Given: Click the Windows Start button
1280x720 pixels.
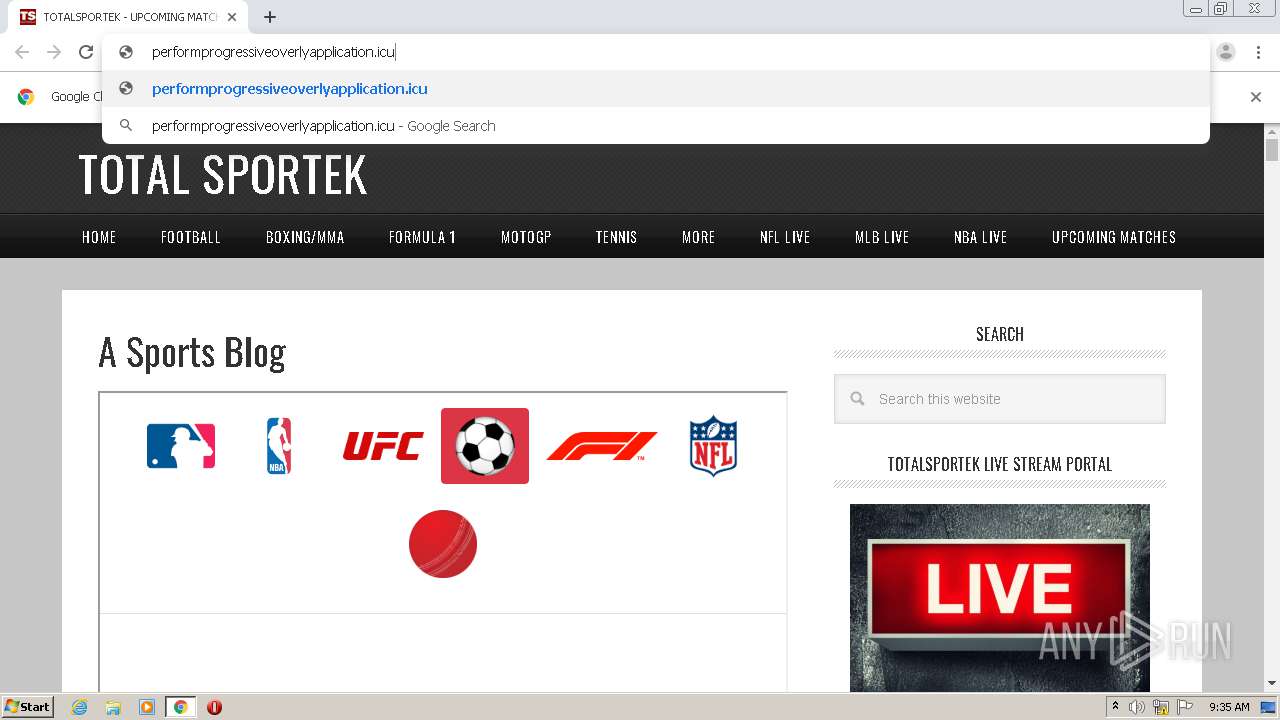Looking at the screenshot, I should point(27,707).
